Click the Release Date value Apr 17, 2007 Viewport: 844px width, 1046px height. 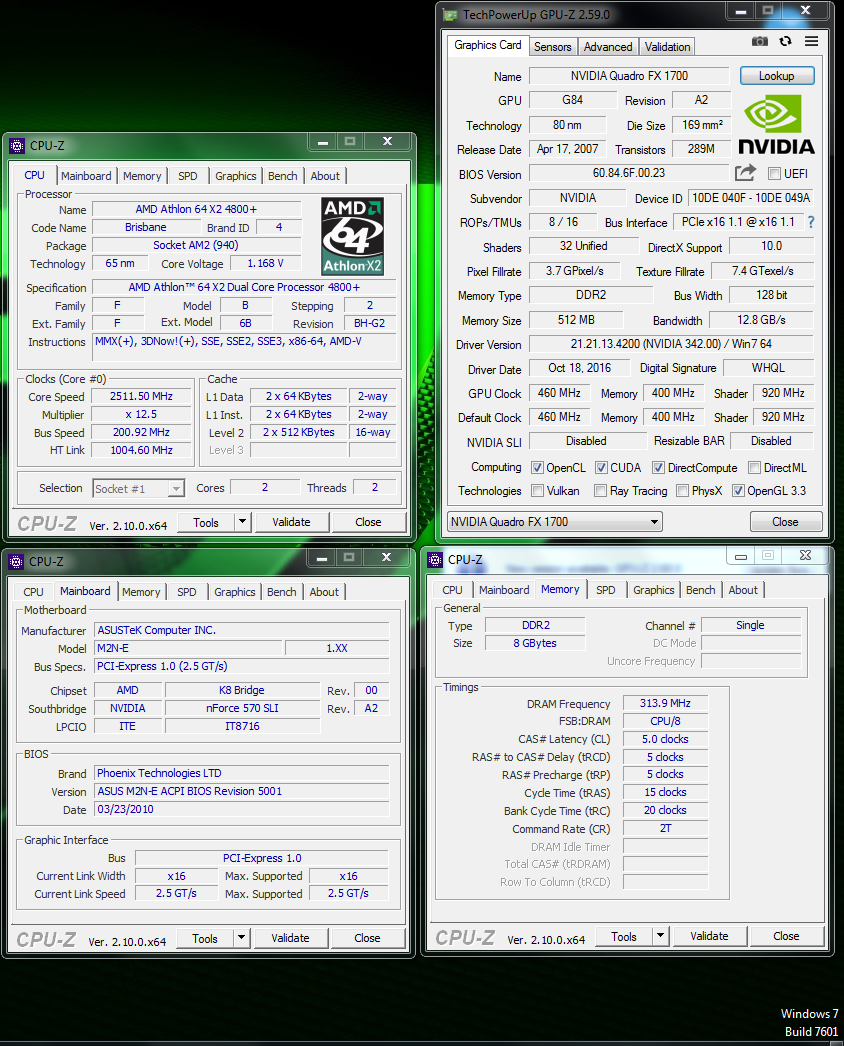pyautogui.click(x=568, y=149)
